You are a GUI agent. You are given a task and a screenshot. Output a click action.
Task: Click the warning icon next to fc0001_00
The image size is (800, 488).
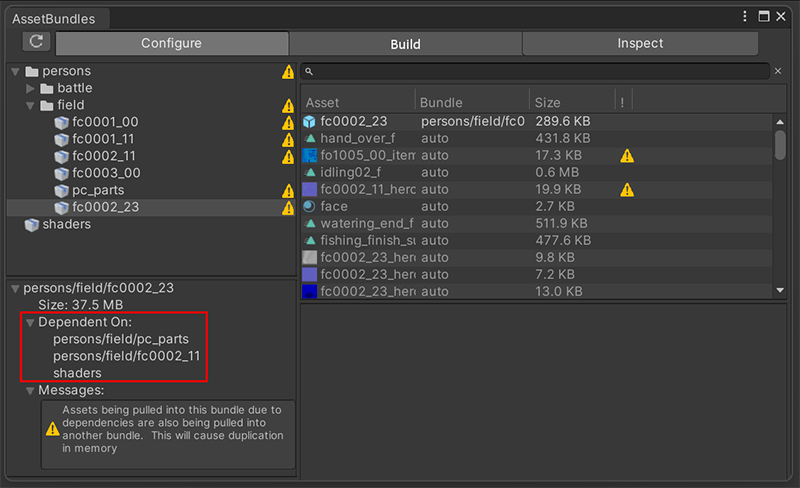[x=288, y=122]
